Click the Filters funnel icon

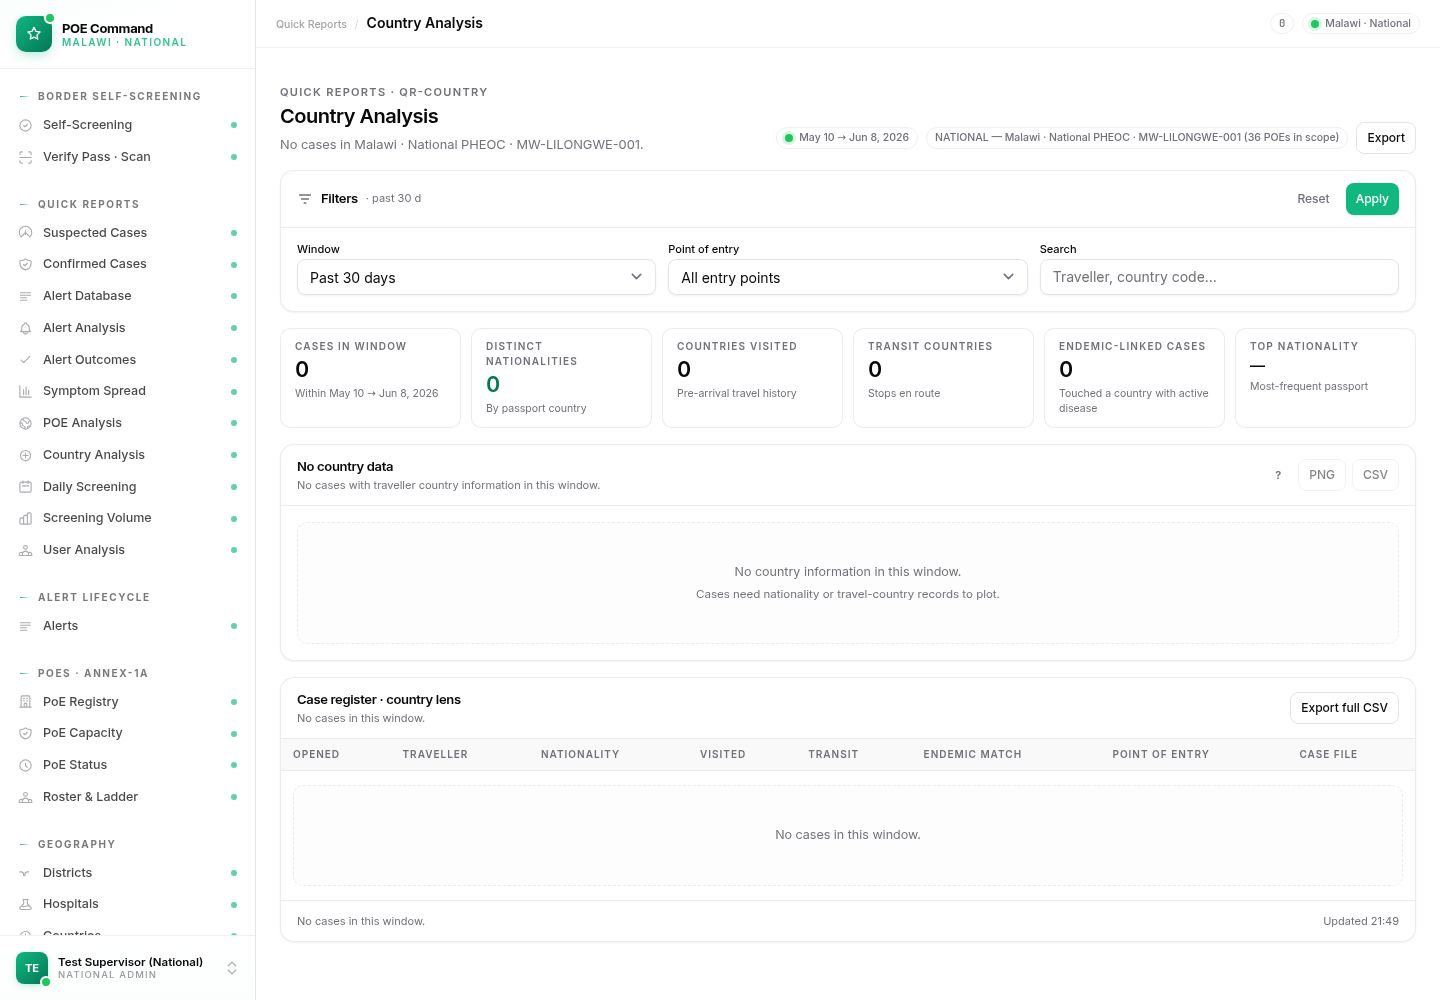click(x=305, y=199)
